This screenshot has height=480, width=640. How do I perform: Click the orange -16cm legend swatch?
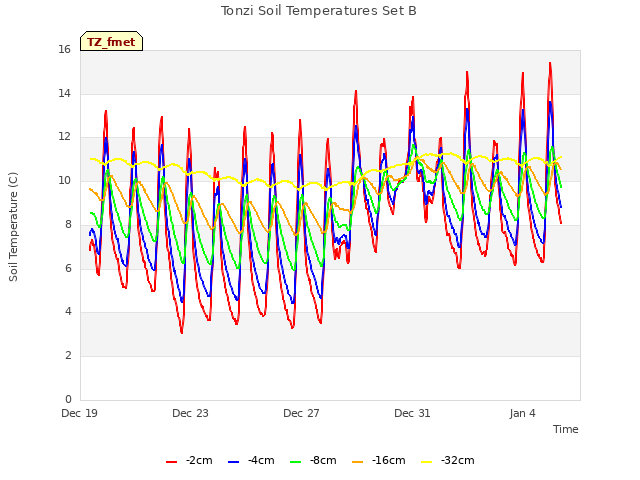(357, 462)
